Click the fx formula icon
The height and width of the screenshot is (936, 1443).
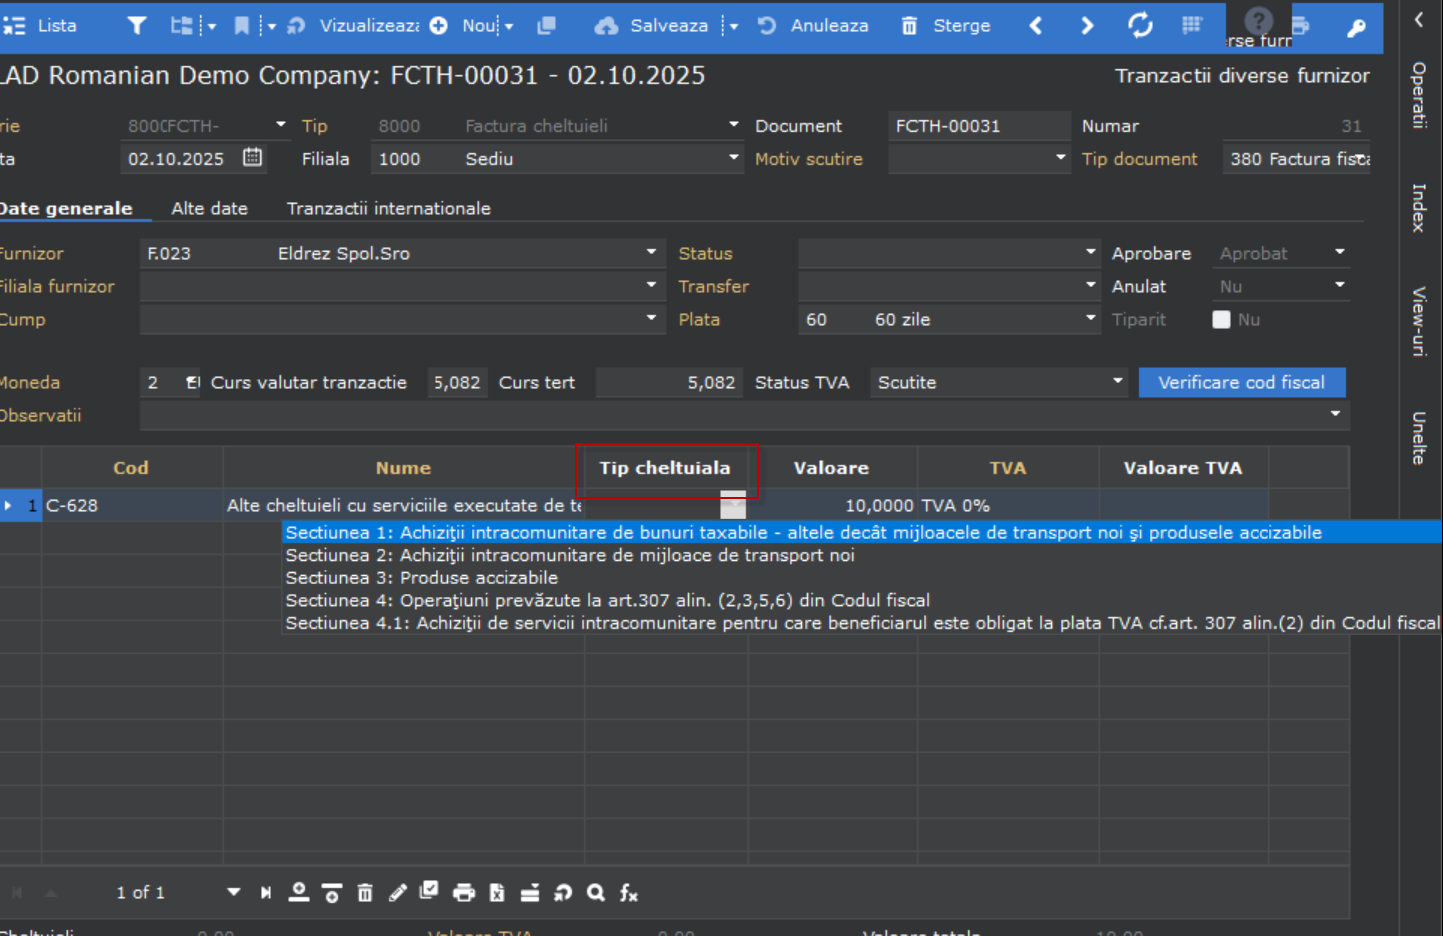click(628, 893)
